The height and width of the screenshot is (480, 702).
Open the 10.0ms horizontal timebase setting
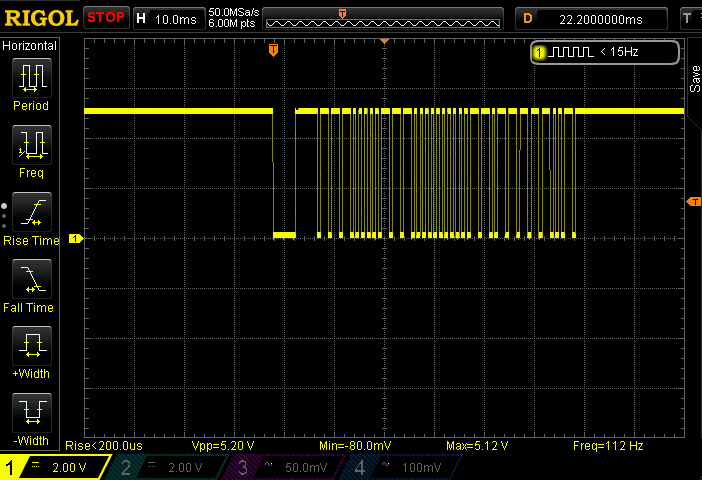[176, 18]
